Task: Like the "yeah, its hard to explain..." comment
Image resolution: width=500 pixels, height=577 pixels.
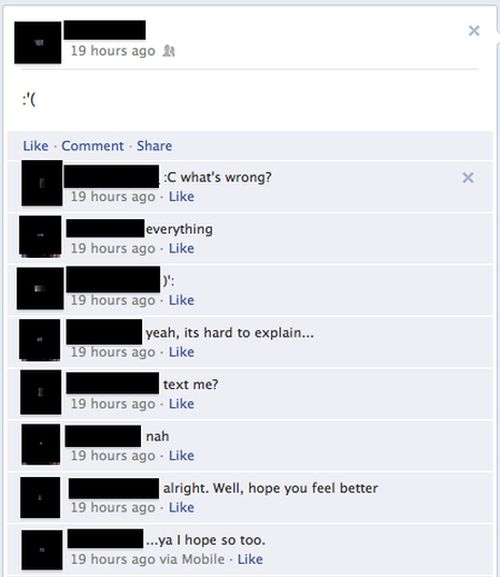Action: point(181,352)
